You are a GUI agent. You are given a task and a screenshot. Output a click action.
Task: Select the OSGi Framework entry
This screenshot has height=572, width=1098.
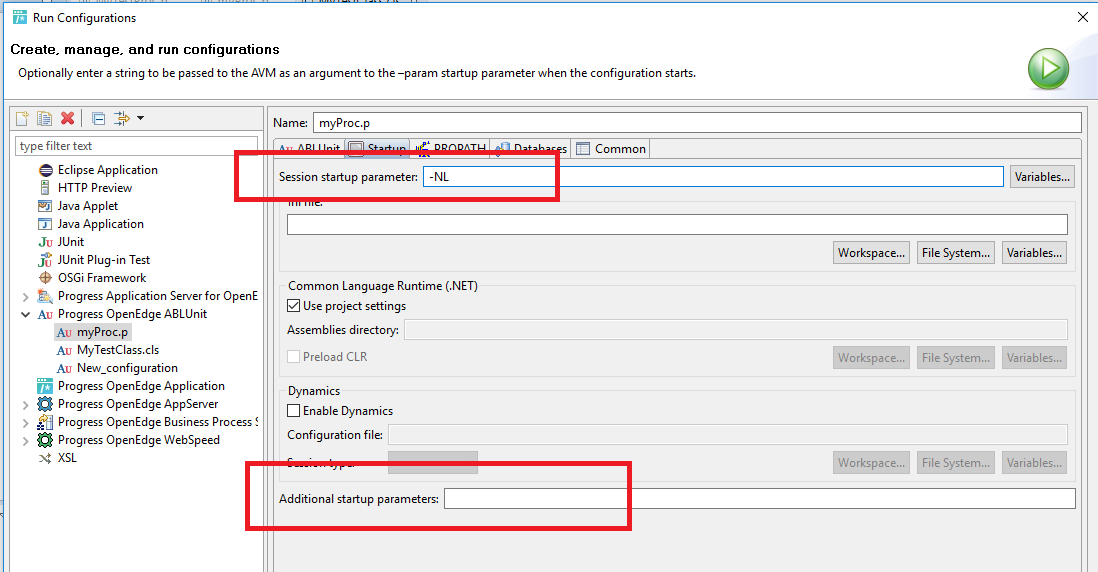[101, 278]
